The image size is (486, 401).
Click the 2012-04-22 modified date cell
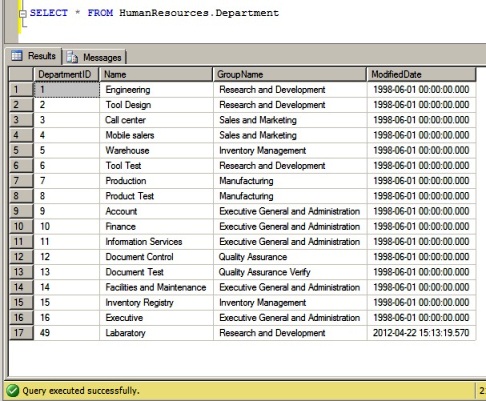(421, 333)
